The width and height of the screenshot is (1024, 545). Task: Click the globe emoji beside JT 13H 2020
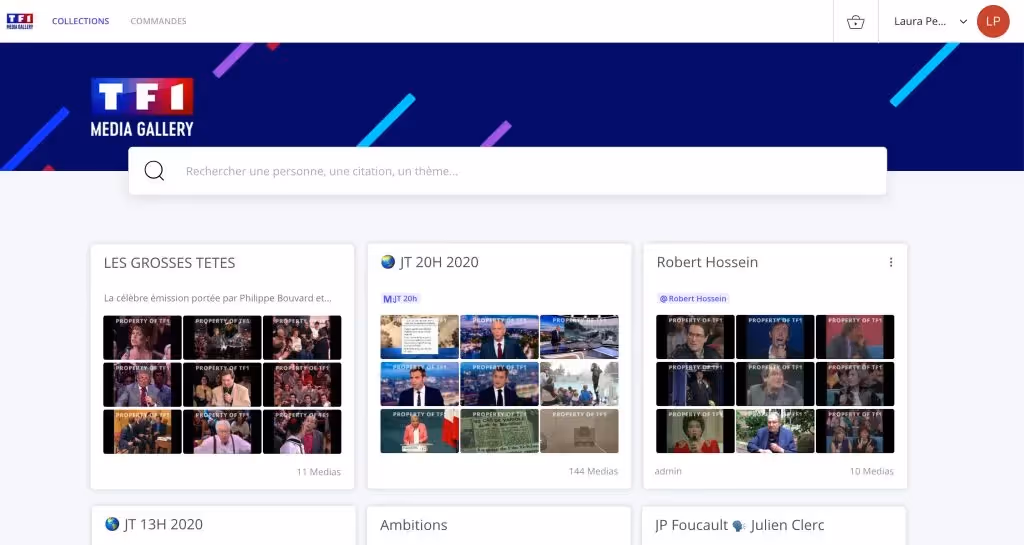tap(112, 524)
